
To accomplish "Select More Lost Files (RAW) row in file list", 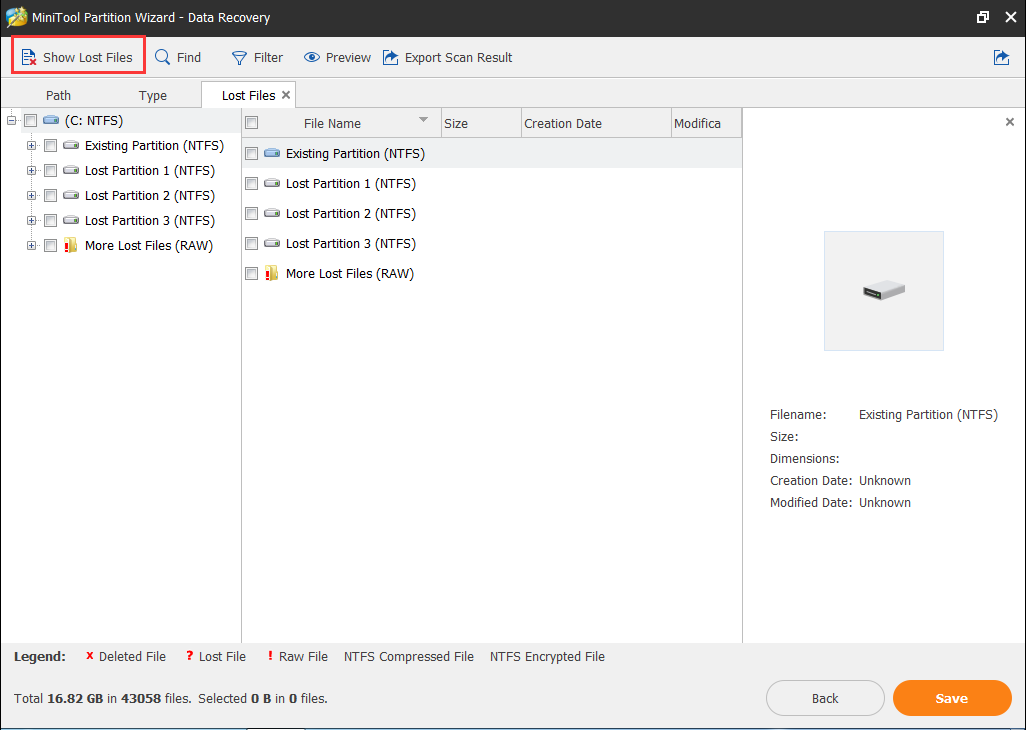I will click(x=492, y=274).
